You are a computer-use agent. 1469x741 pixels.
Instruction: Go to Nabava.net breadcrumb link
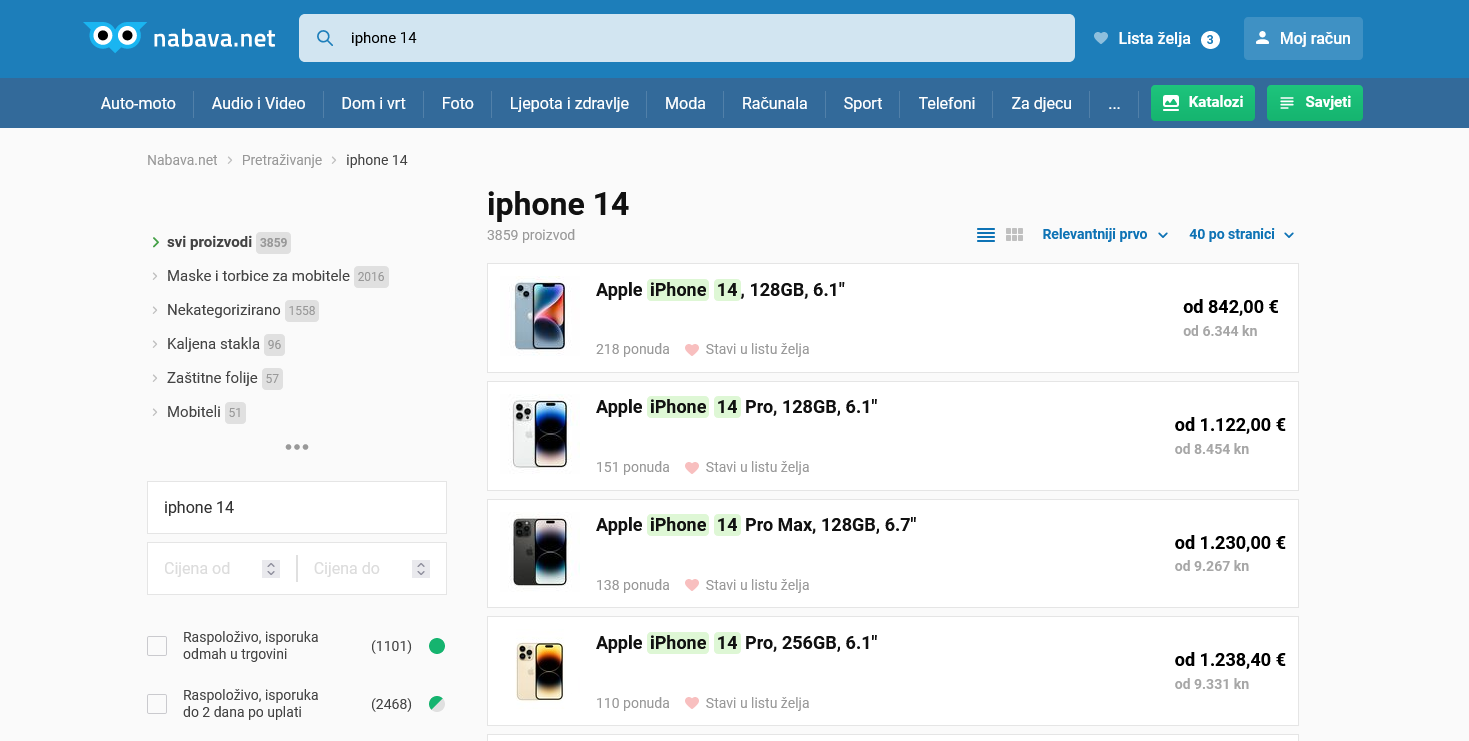[182, 160]
